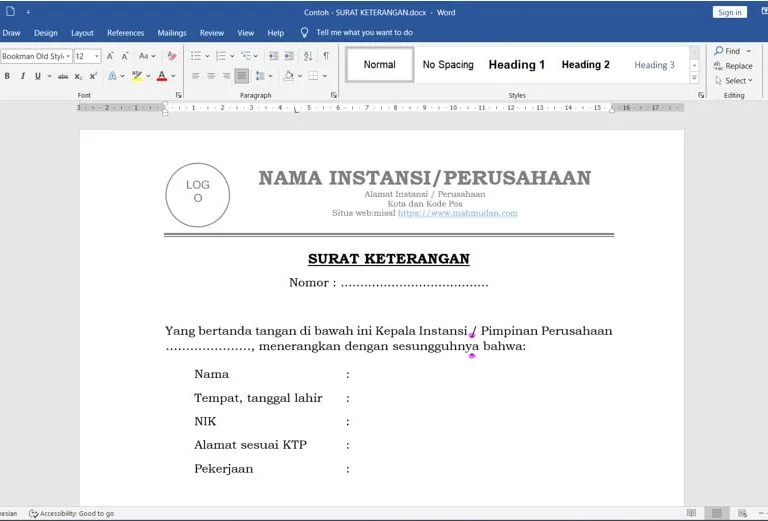Click Tell me what you want to do
Screen dimensions: 768x521
coord(364,32)
